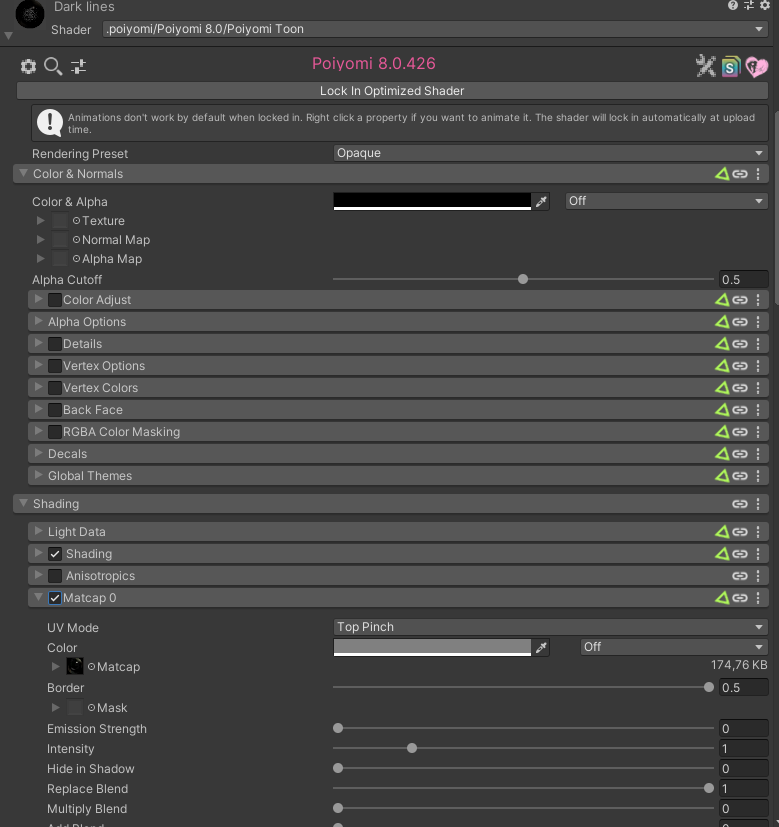Click the crossed tools icon
This screenshot has width=779, height=827.
click(x=706, y=66)
